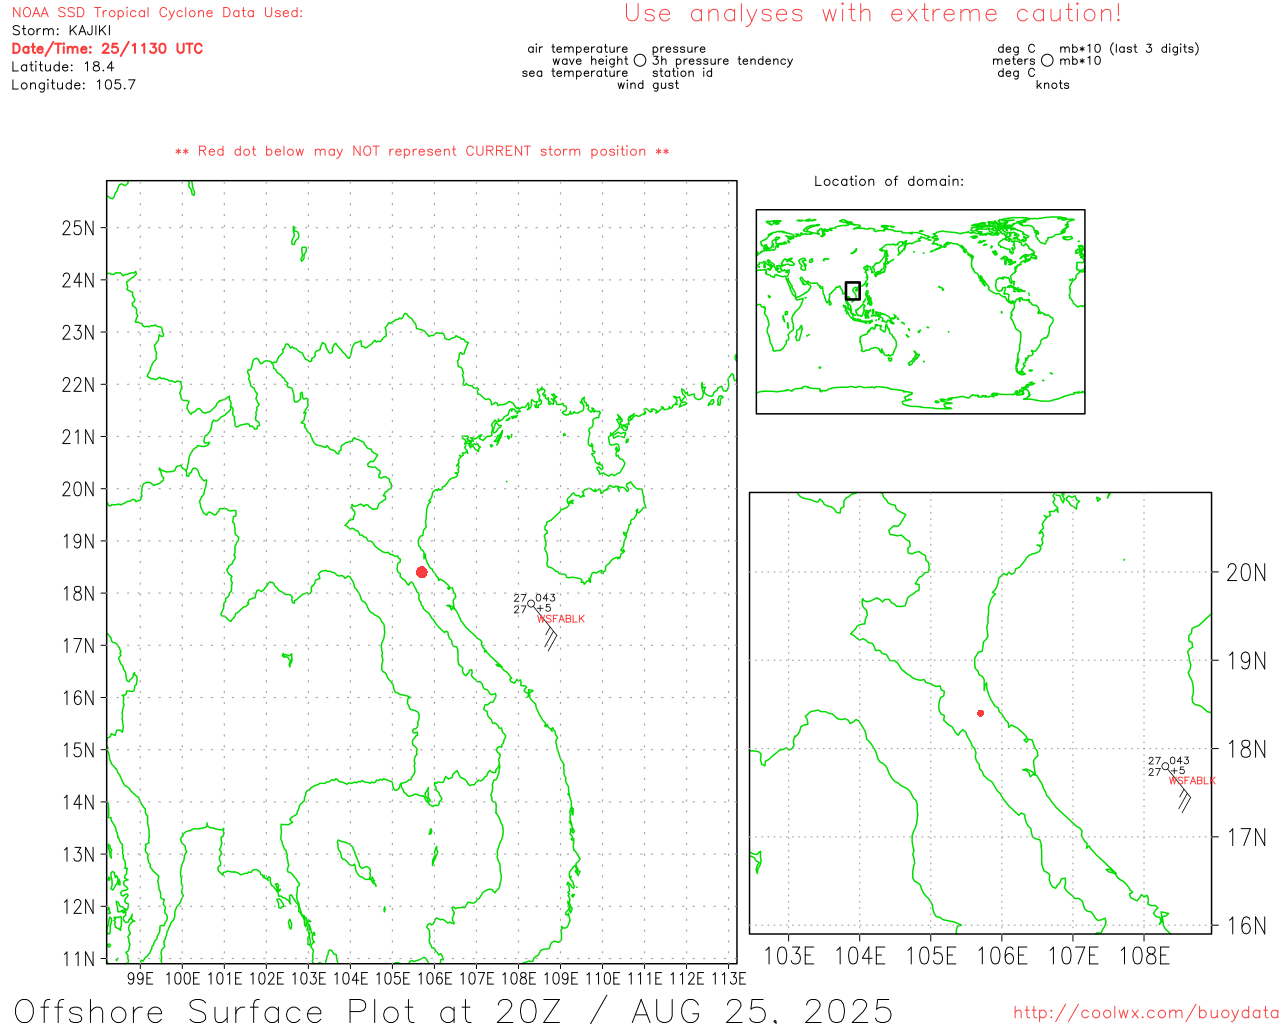
Task: Click the WSFABLK station label on main map
Action: (561, 619)
